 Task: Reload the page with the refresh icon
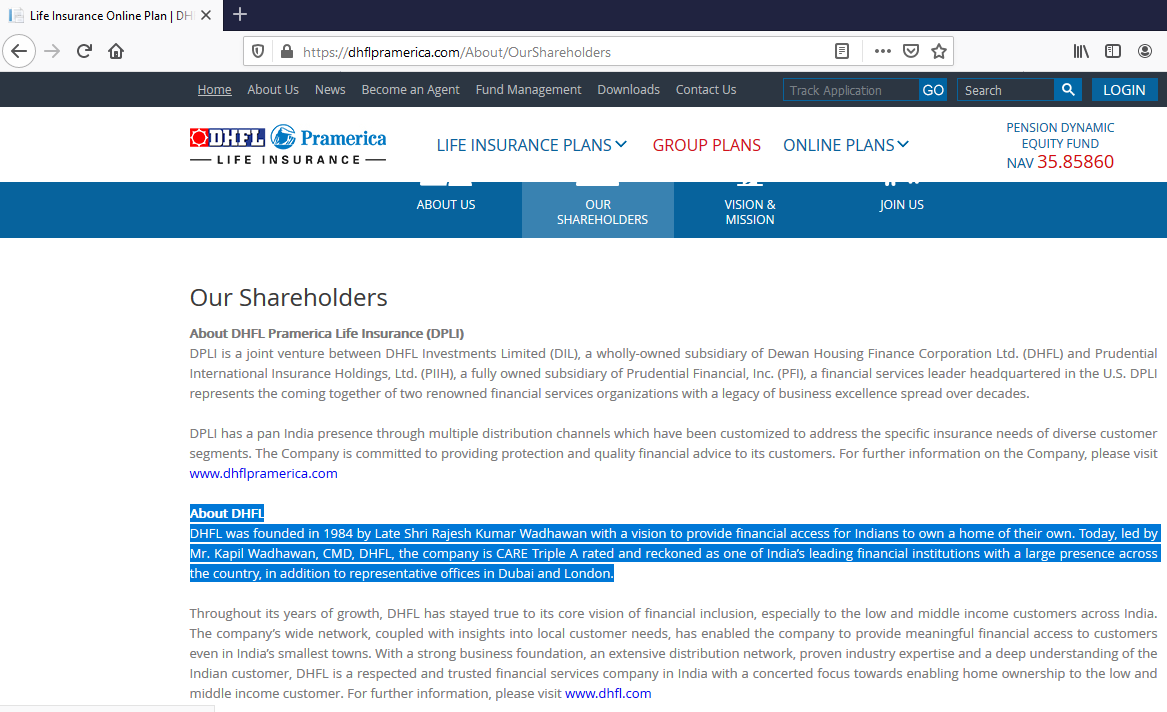84,51
